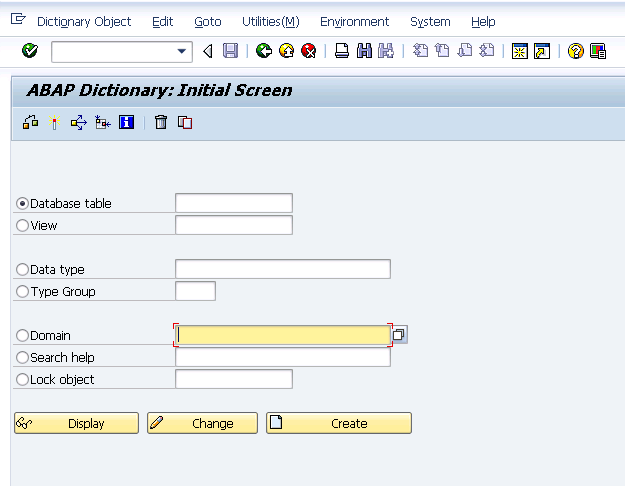
Task: Click the yellow Help question mark icon
Action: (576, 51)
